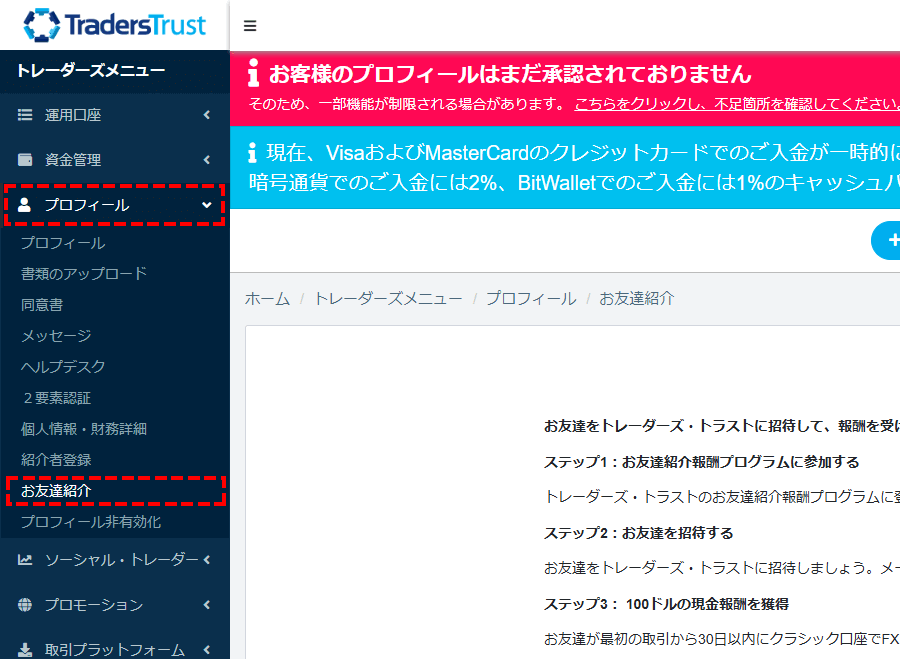The height and width of the screenshot is (659, 900).
Task: Click the info icon in blue notice banner
Action: pos(252,152)
